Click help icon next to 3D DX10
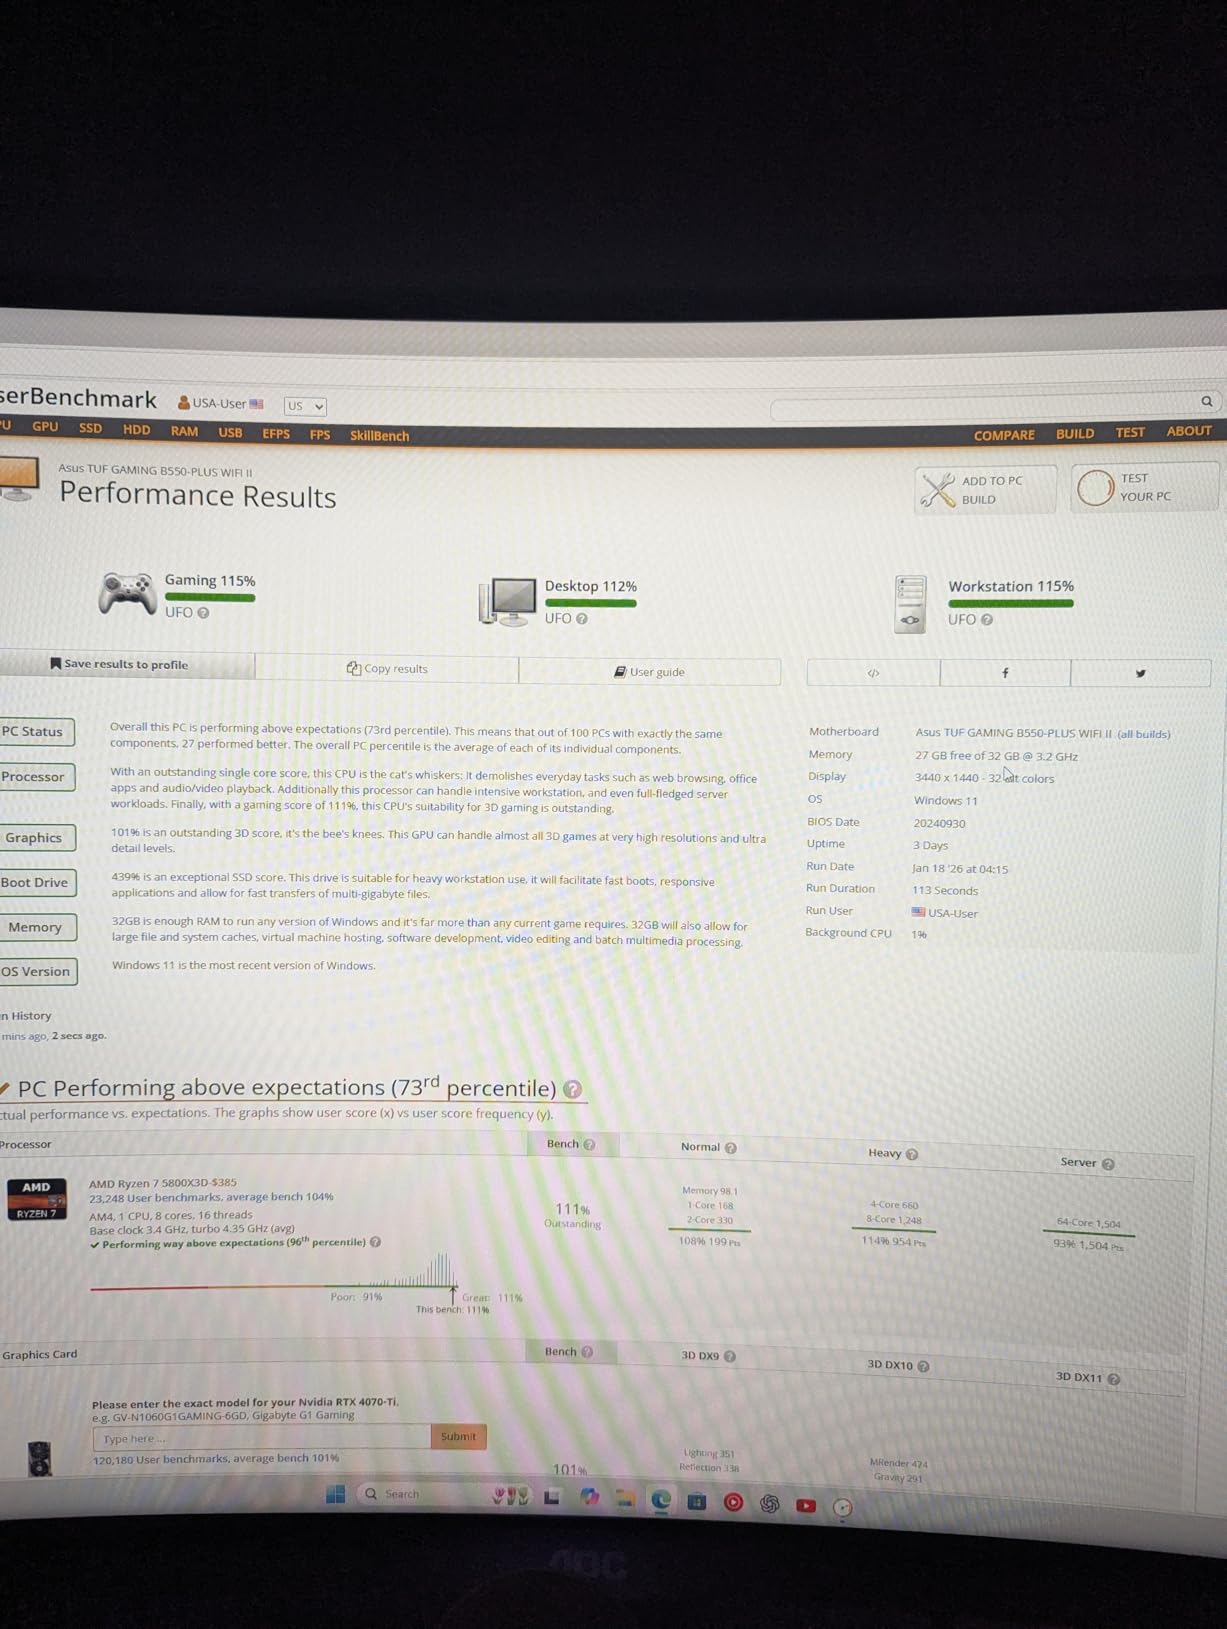This screenshot has width=1227, height=1629. tap(924, 1366)
